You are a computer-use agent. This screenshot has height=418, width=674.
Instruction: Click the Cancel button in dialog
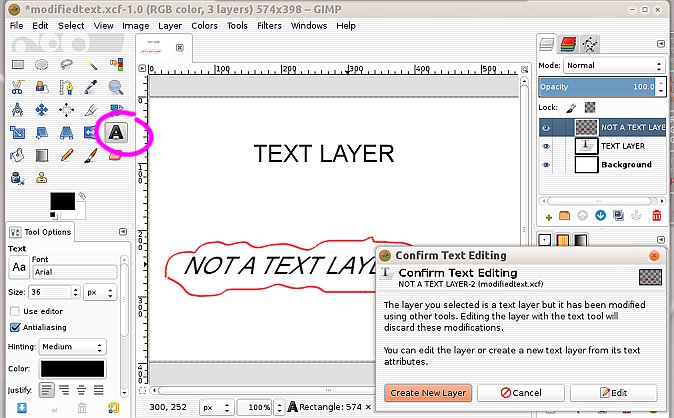[x=521, y=393]
